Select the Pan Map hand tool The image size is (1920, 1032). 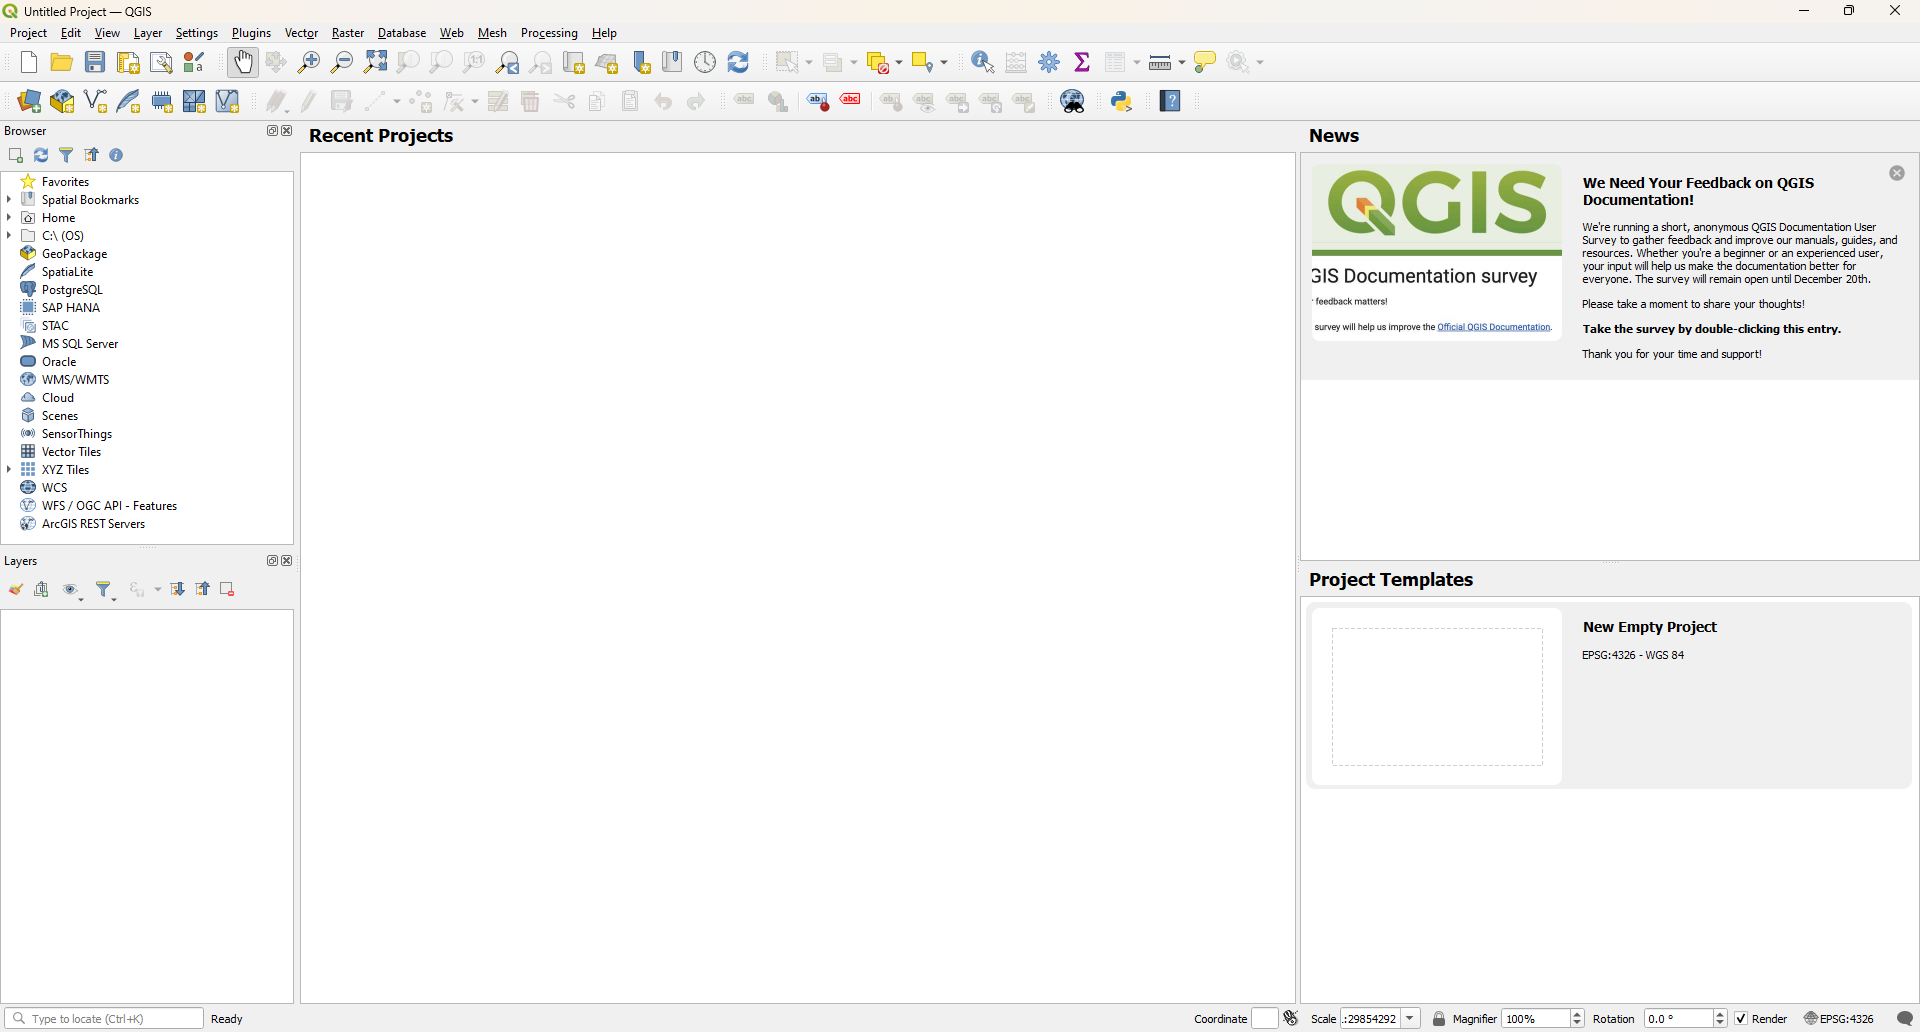(243, 63)
